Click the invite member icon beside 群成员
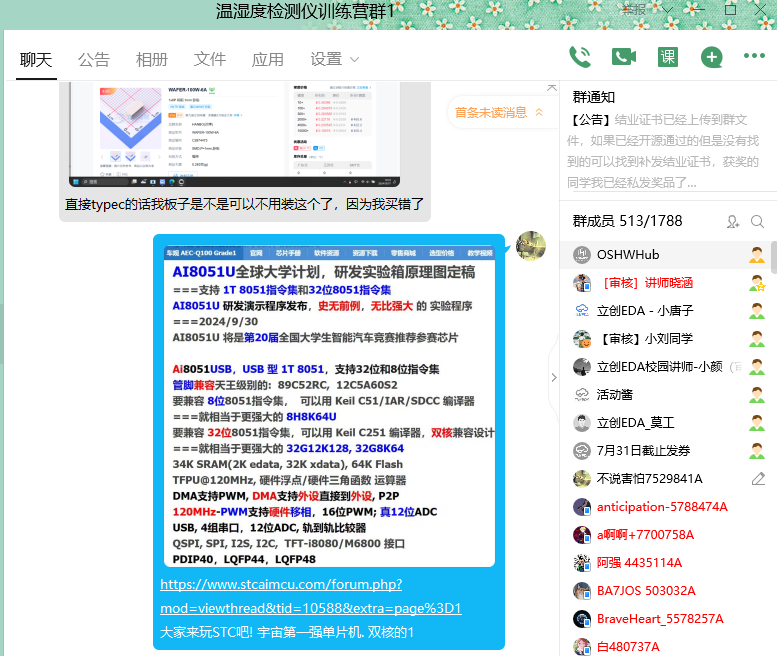The height and width of the screenshot is (656, 777). (733, 221)
